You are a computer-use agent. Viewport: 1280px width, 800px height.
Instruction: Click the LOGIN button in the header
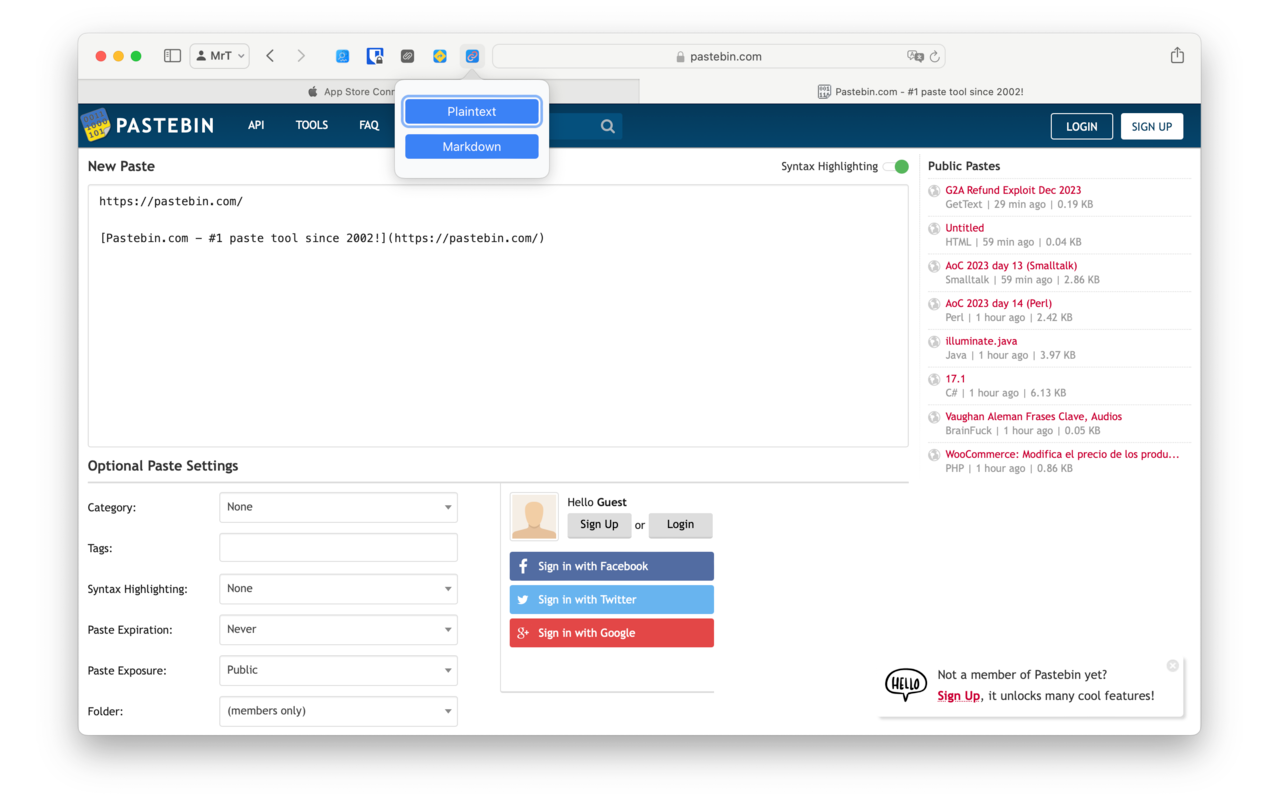click(1081, 126)
